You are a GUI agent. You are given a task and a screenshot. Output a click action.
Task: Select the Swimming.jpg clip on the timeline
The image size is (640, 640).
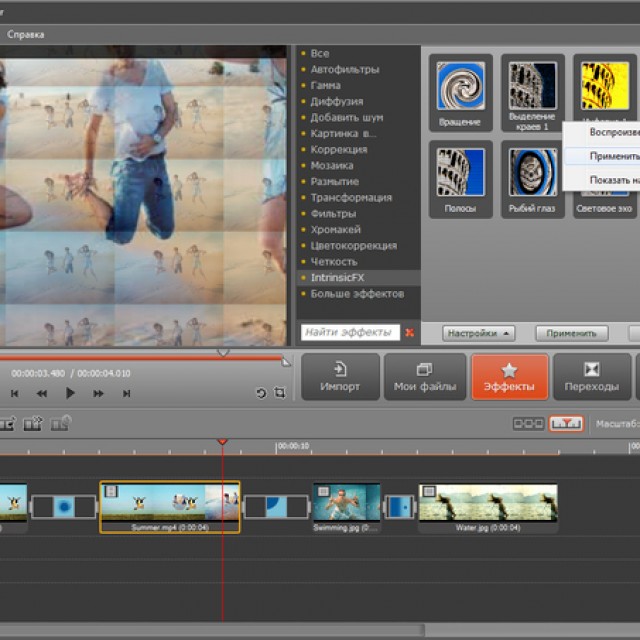[346, 503]
